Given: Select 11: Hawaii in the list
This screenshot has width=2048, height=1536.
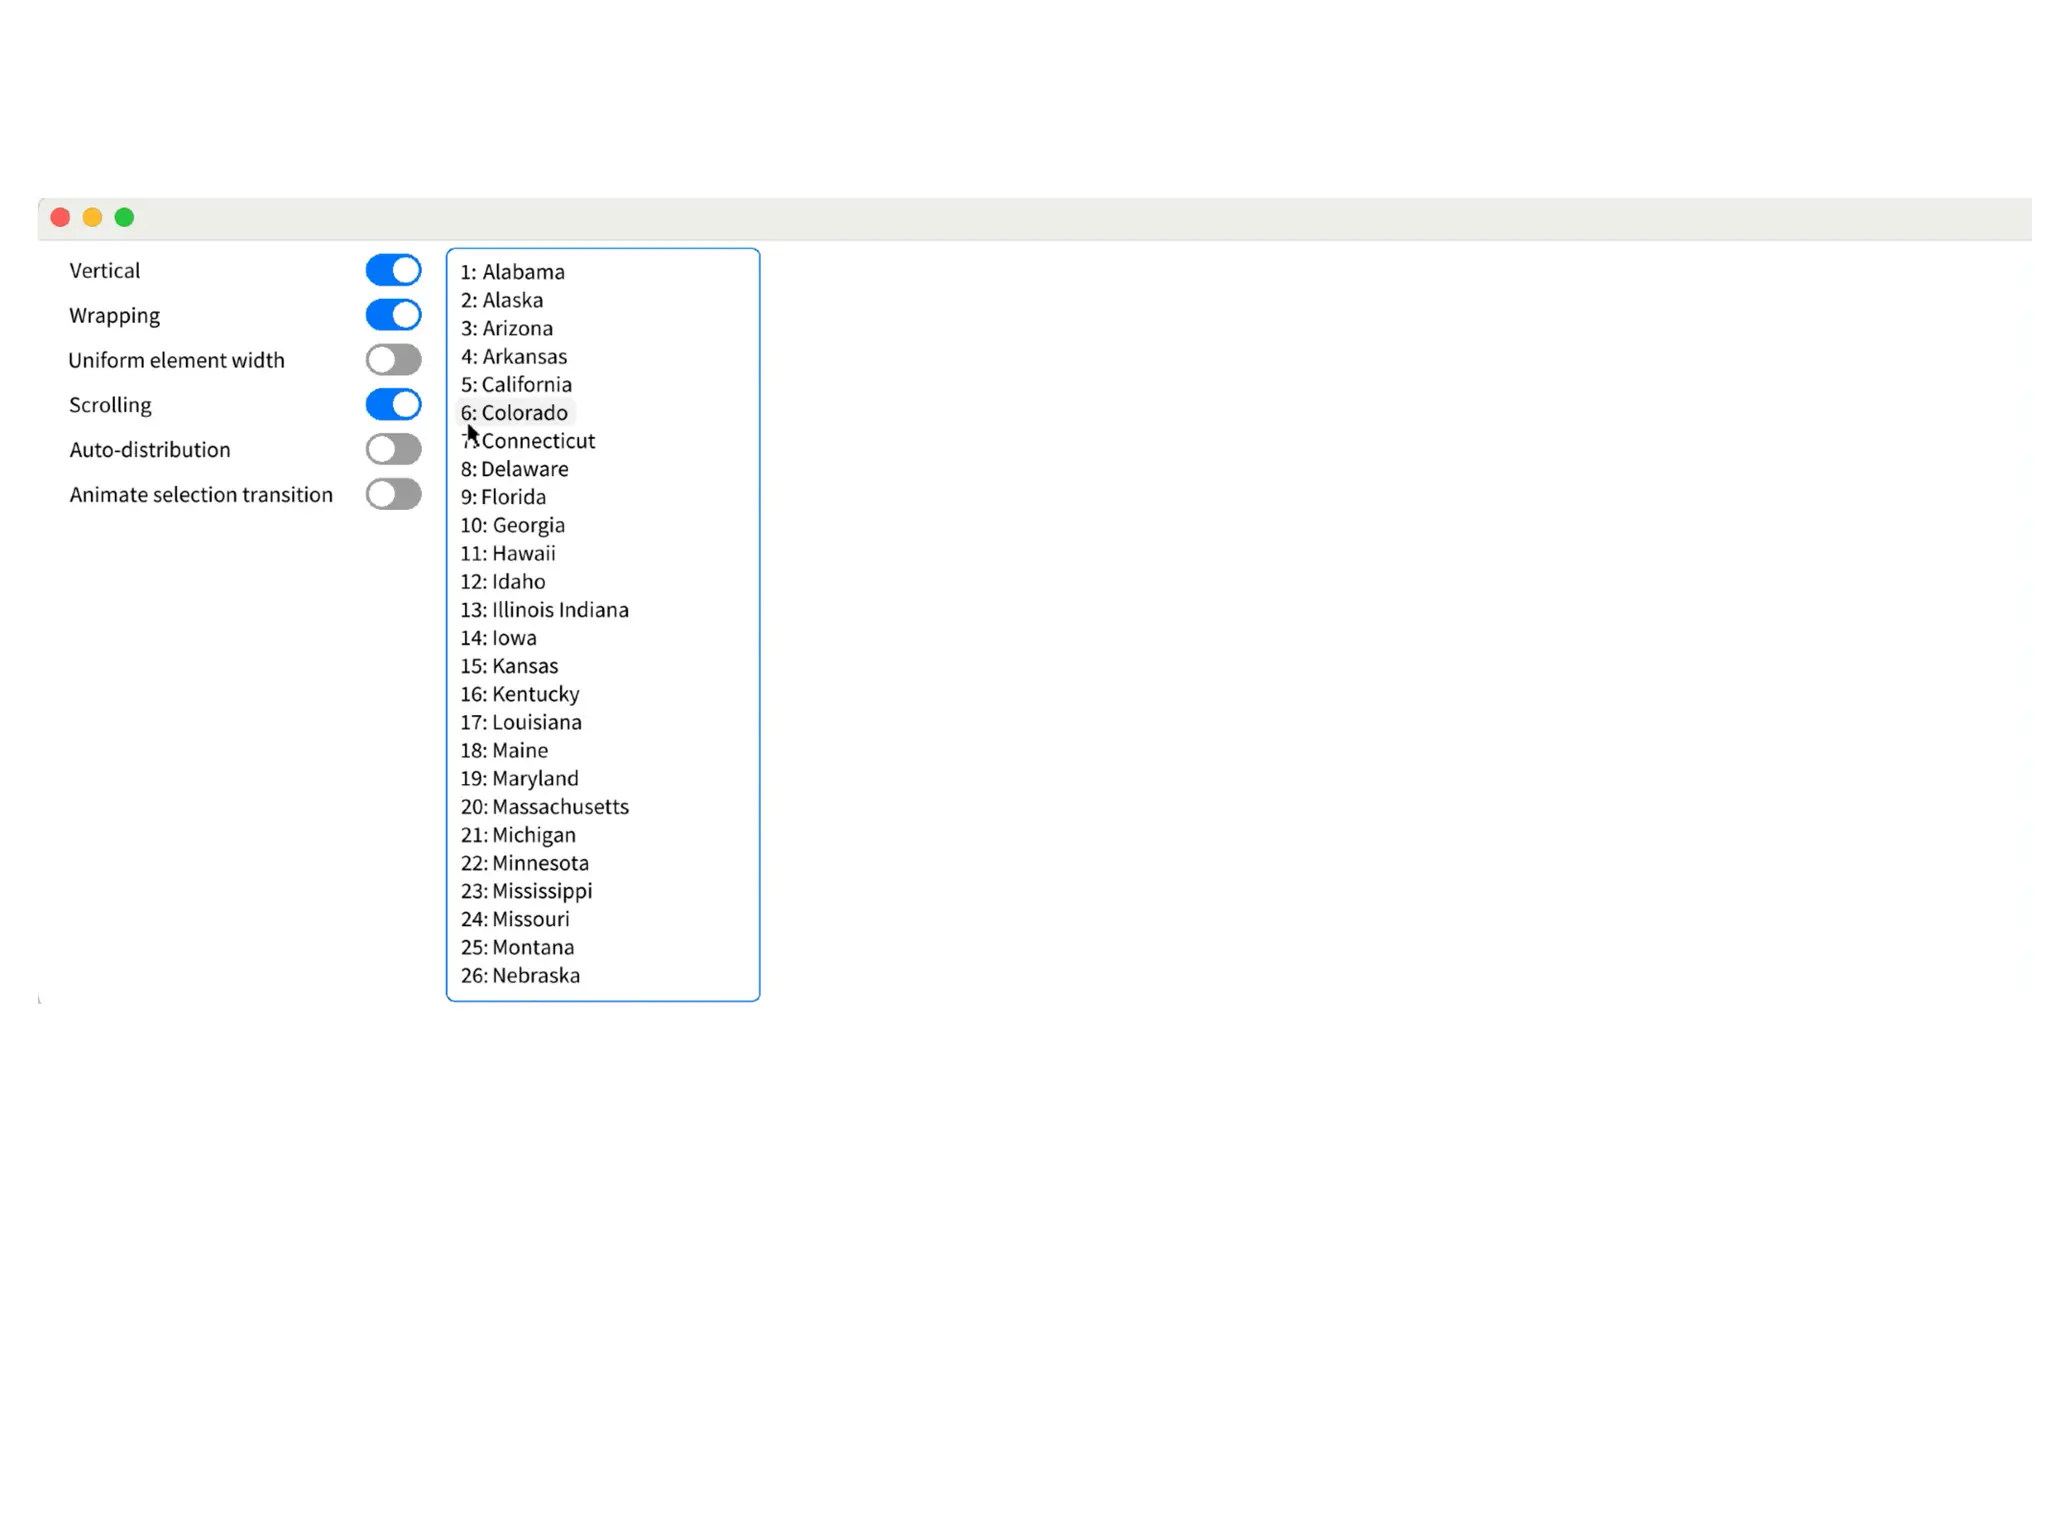Looking at the screenshot, I should [508, 553].
